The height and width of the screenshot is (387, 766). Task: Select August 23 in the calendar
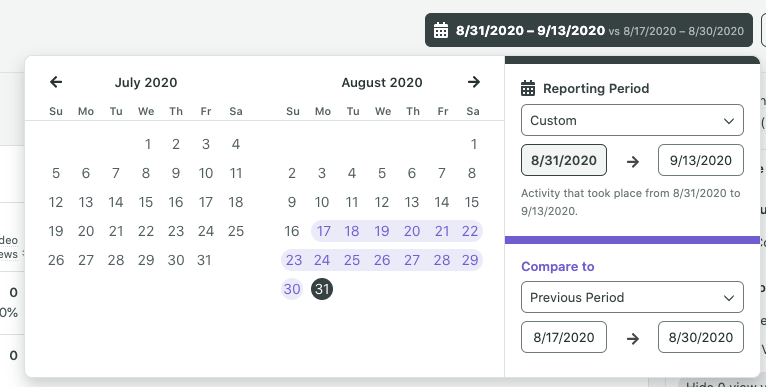click(293, 260)
